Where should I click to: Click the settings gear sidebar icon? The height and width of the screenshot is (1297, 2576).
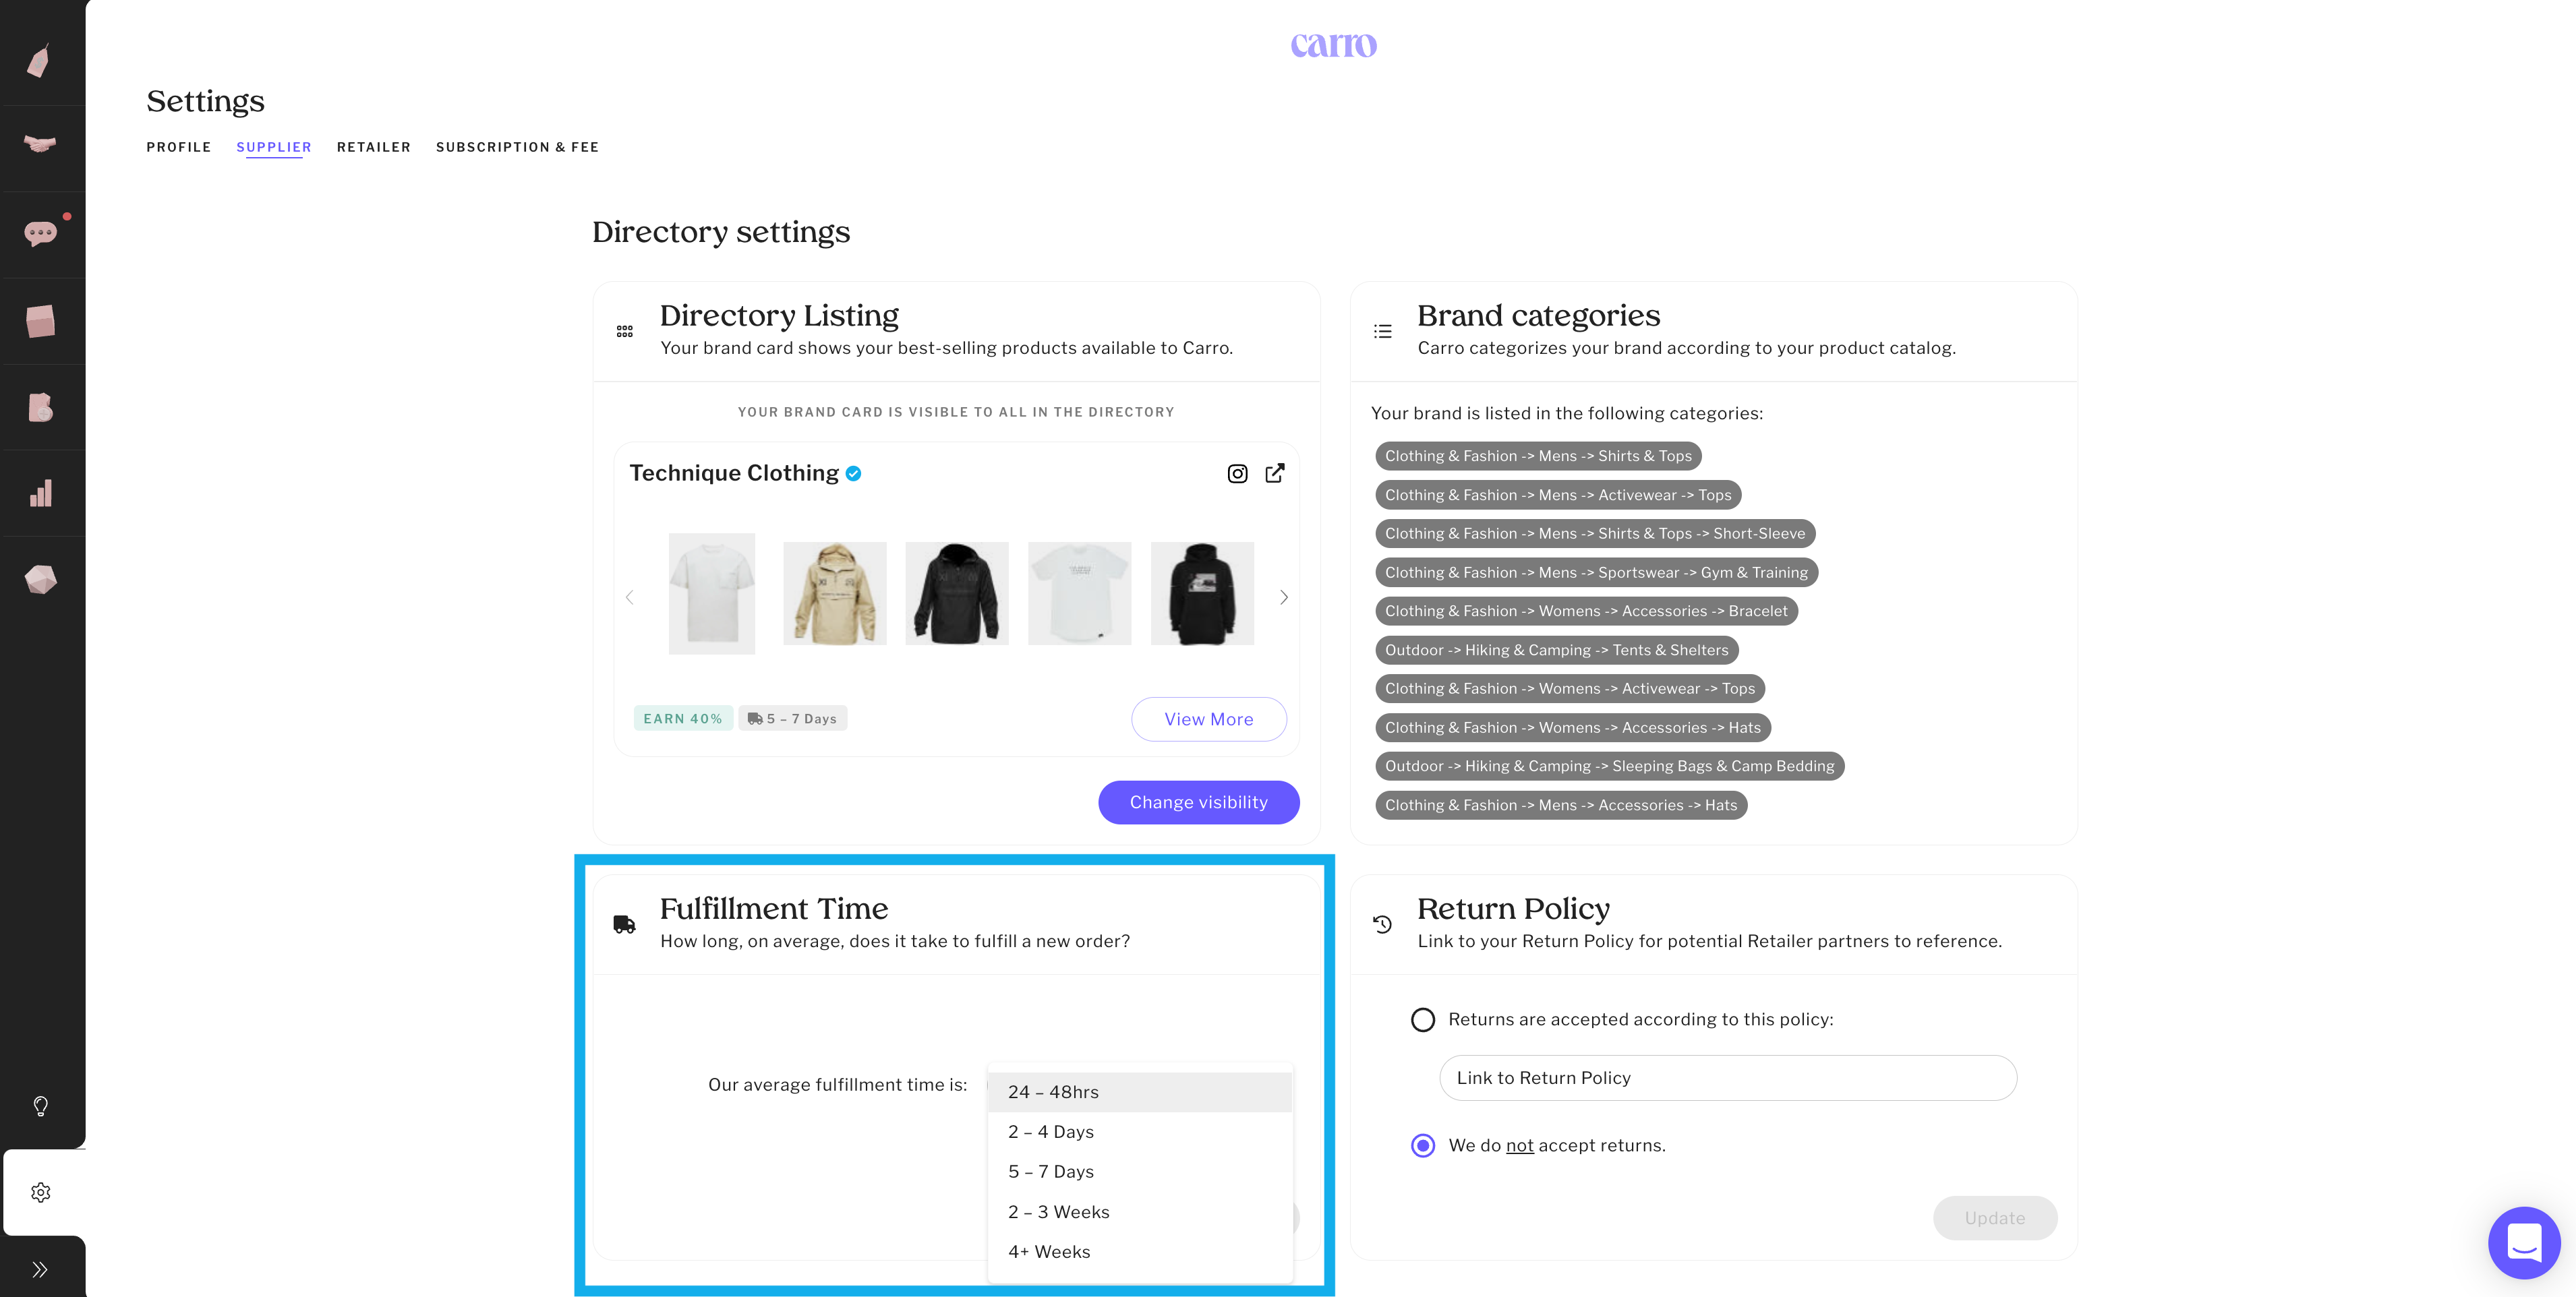[x=40, y=1192]
